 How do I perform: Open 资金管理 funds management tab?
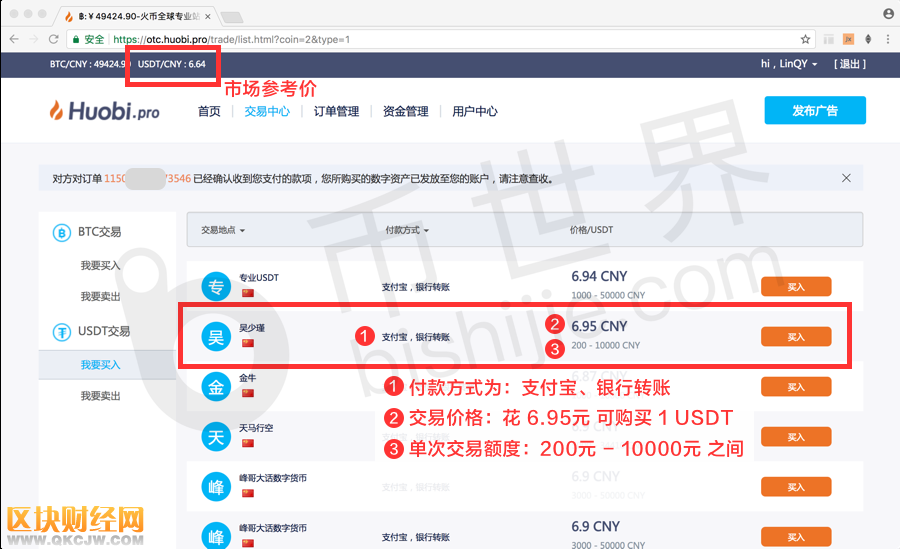[406, 111]
